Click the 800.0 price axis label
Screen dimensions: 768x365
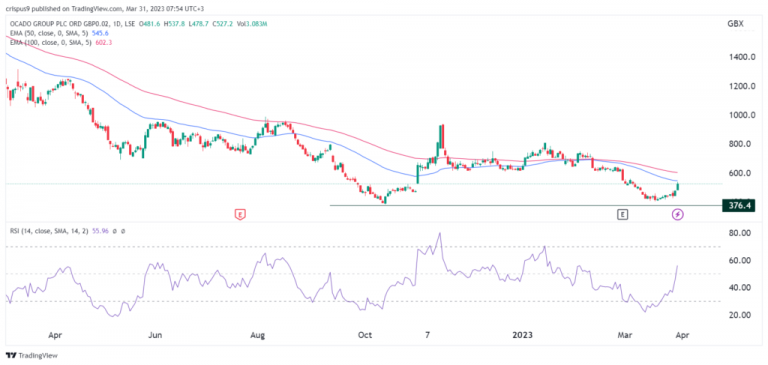(739, 144)
